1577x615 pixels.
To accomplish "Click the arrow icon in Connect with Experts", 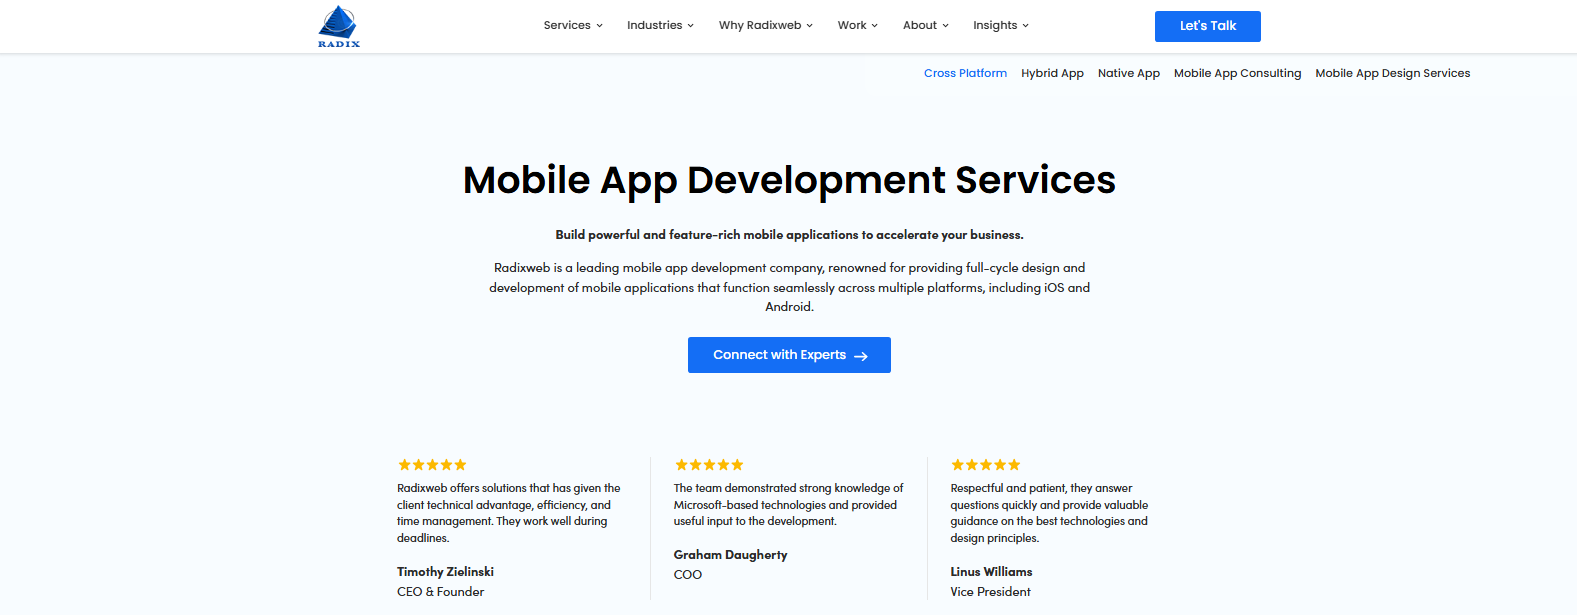I will pyautogui.click(x=860, y=356).
